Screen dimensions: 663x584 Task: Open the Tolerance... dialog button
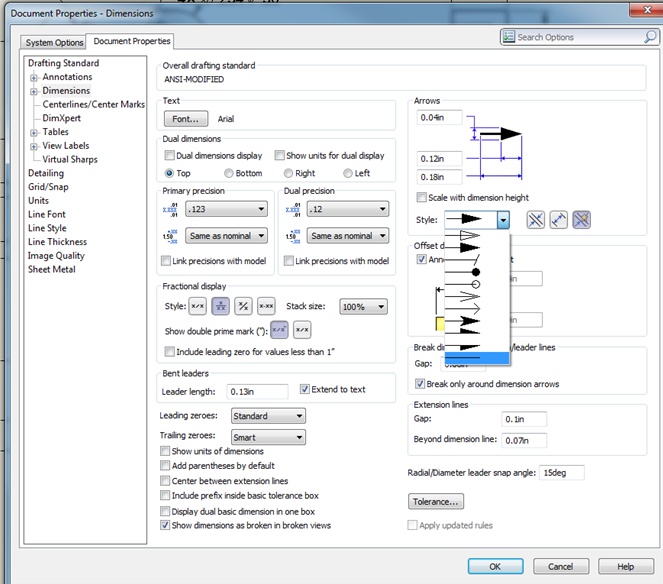click(x=436, y=502)
